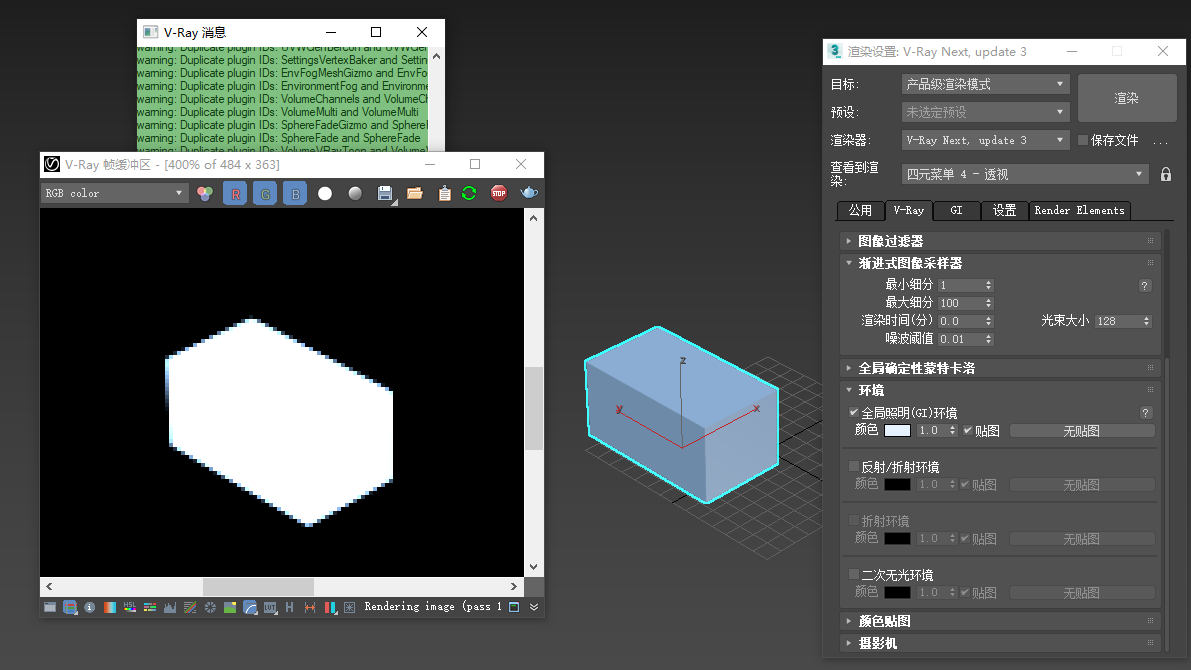1191x670 pixels.
Task: Click the 光束大小 spinner arrows
Action: point(1146,321)
